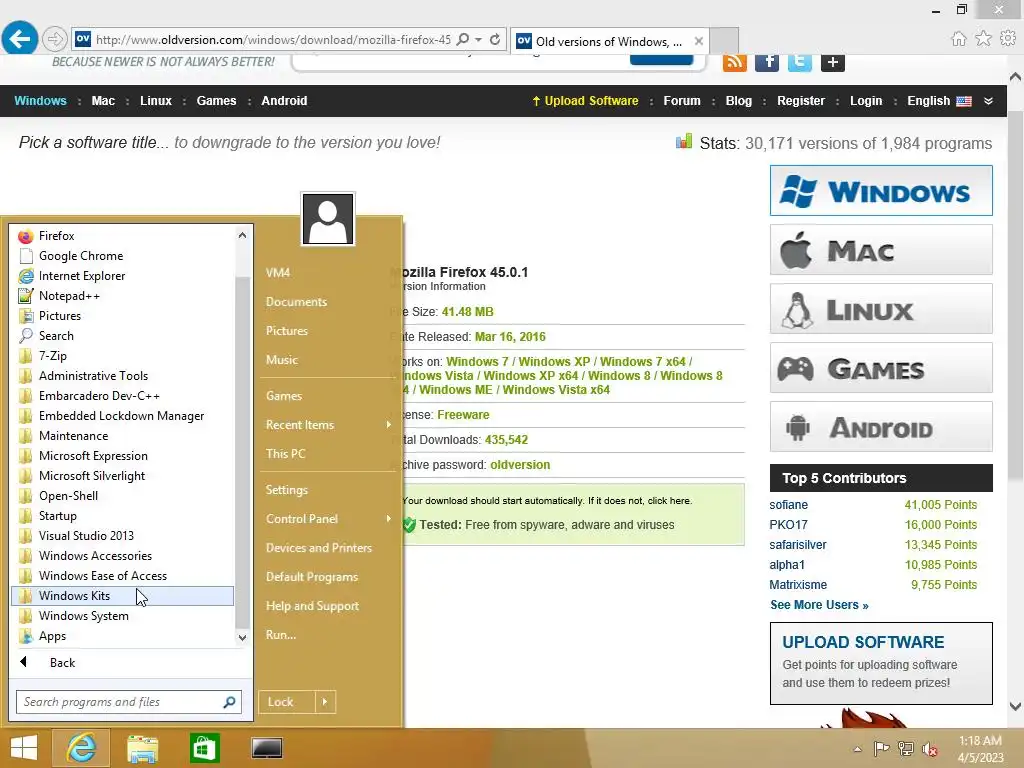Click the large Windows category button
The image size is (1024, 768).
tap(881, 191)
